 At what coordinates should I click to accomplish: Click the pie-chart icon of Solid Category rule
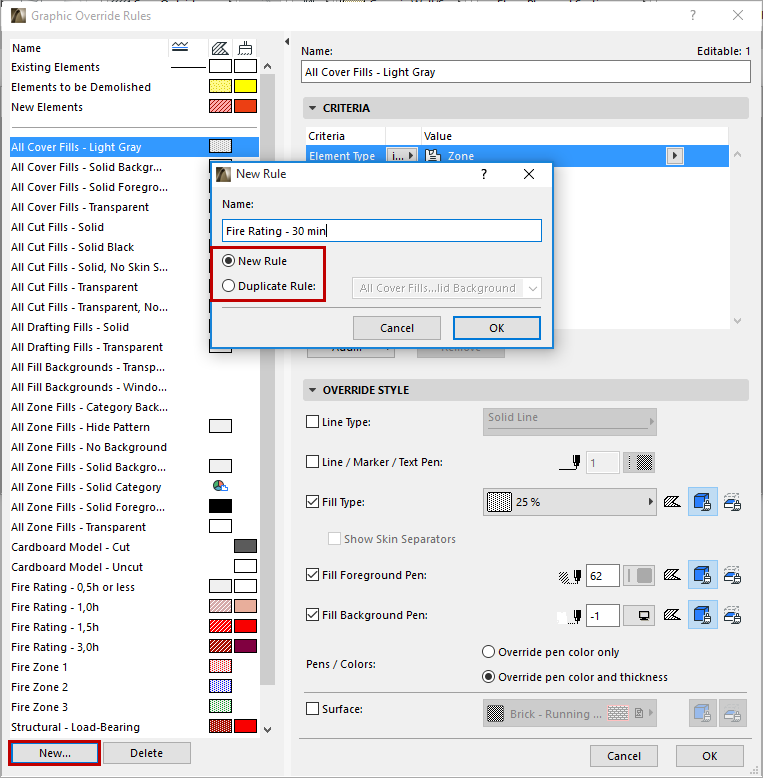(x=220, y=486)
